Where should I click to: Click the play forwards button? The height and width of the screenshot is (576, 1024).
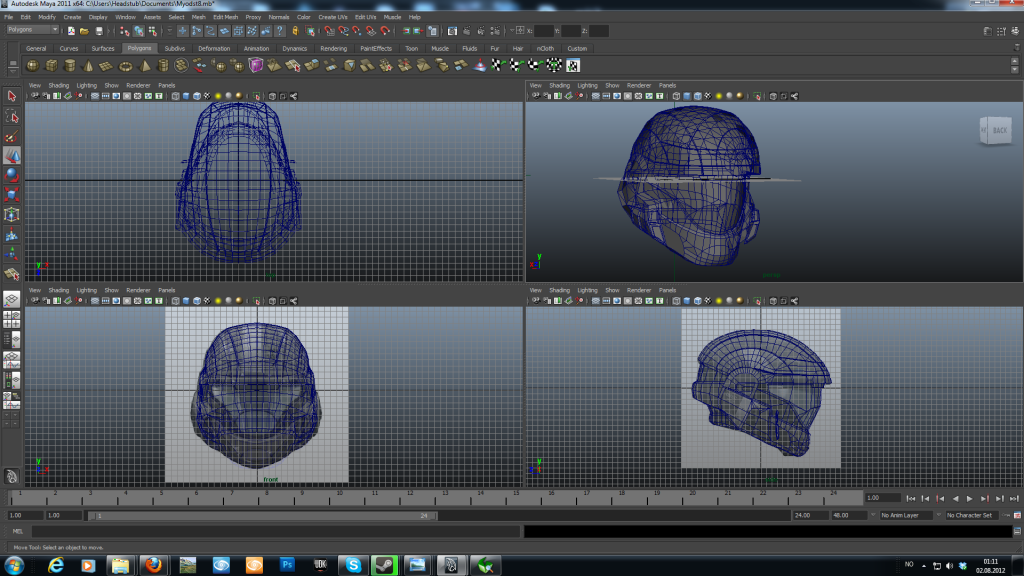[970, 498]
